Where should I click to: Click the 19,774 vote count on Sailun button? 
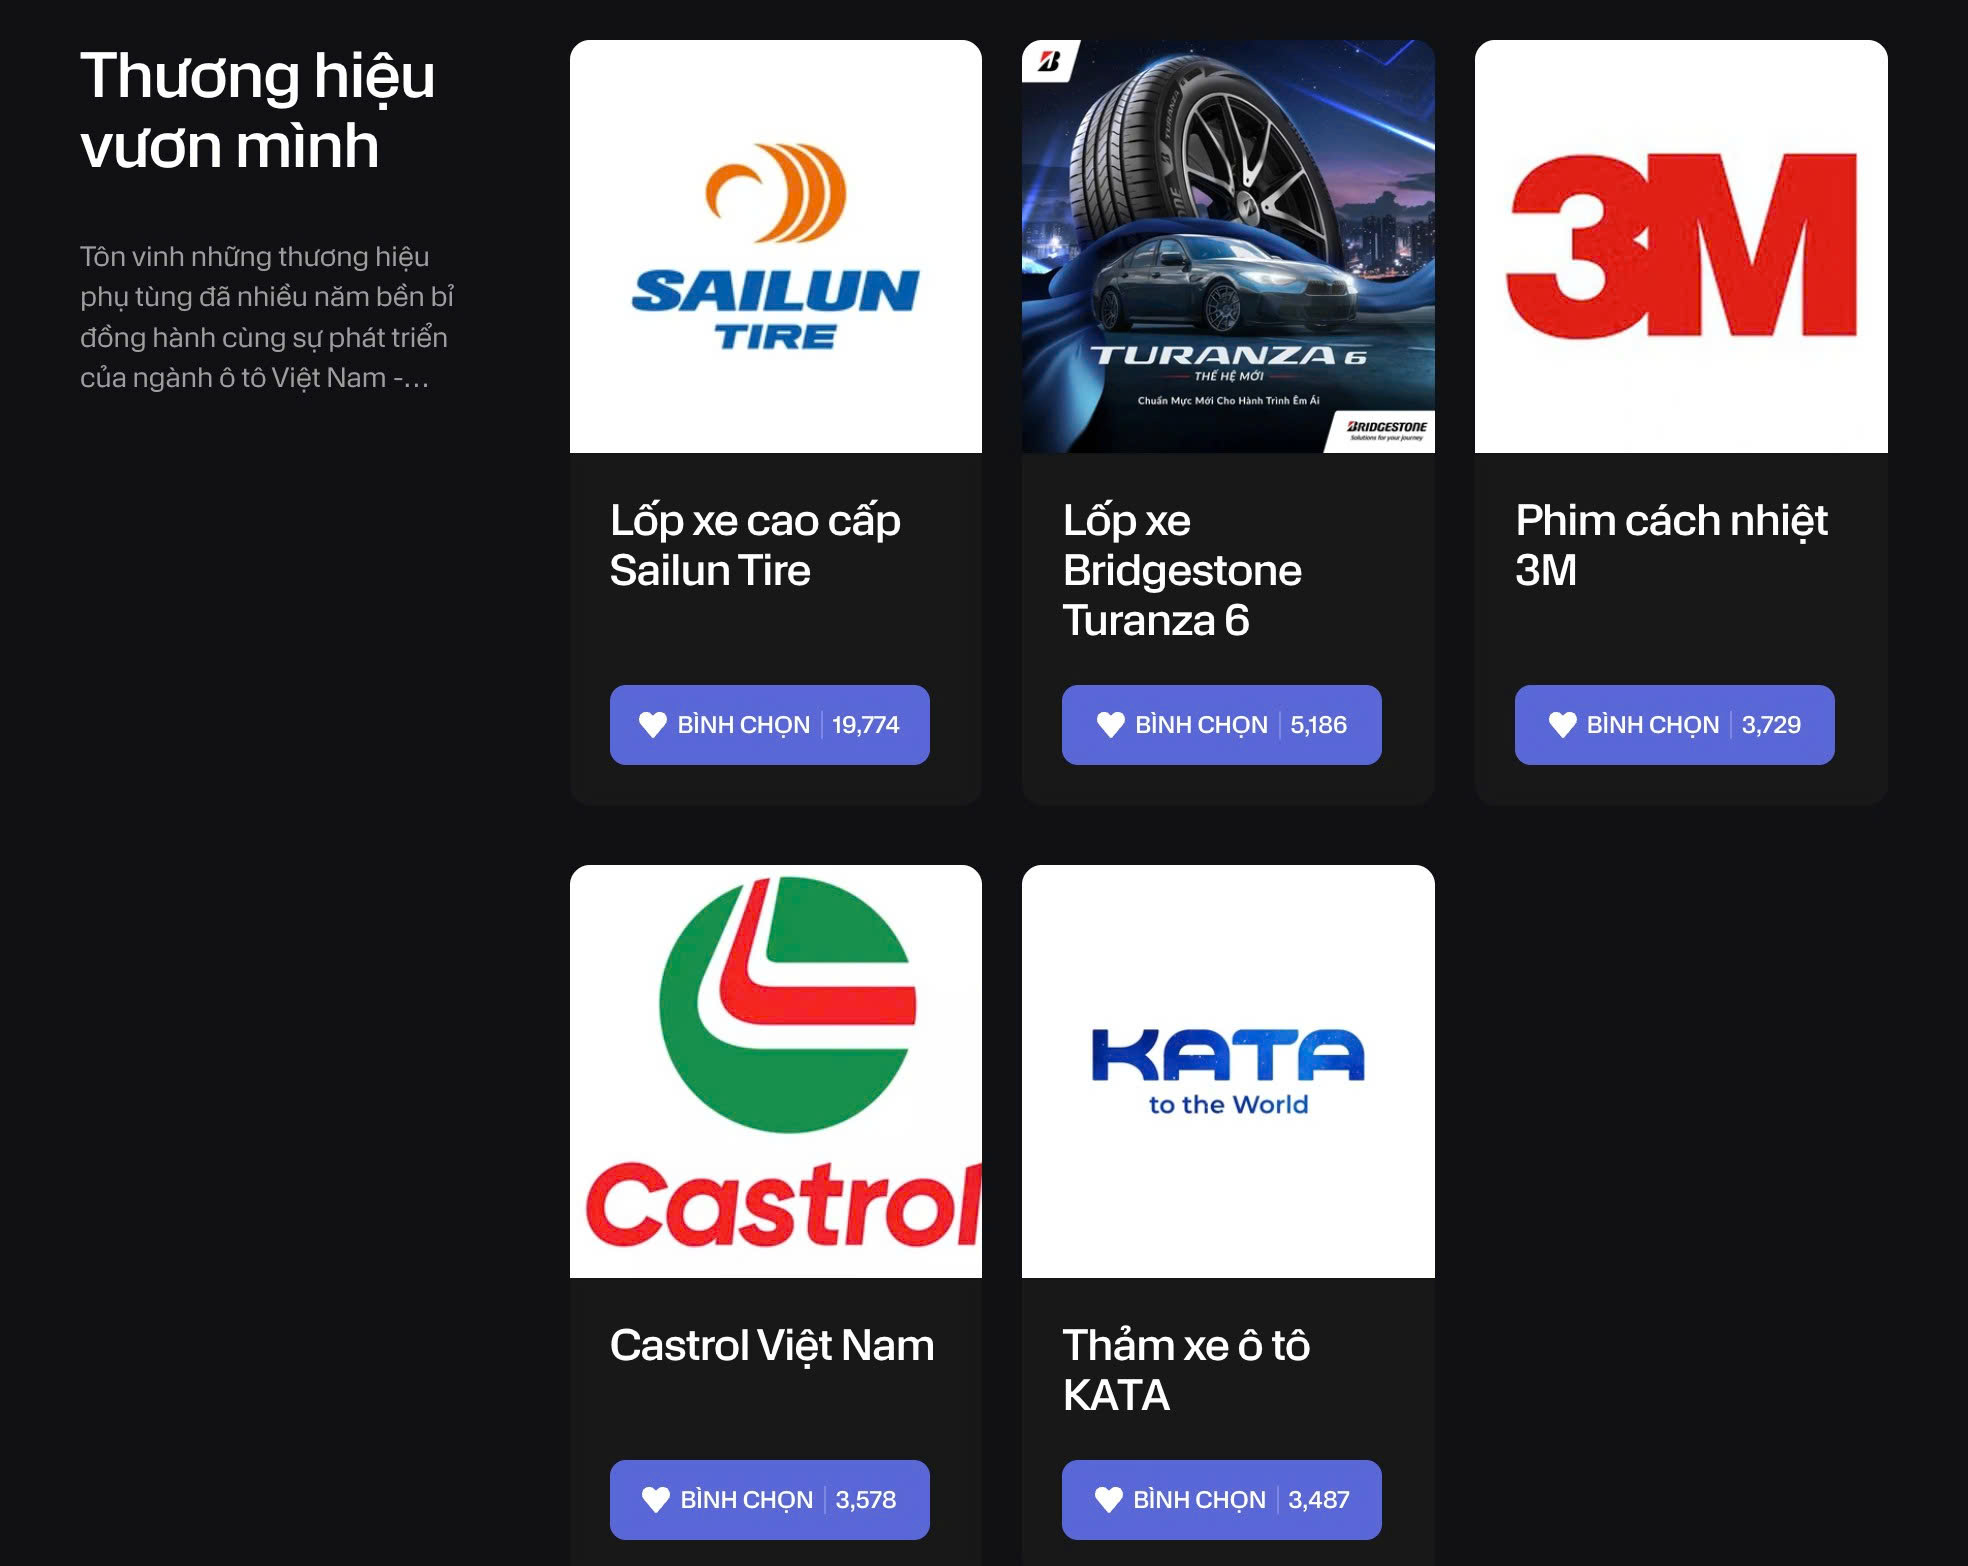866,725
